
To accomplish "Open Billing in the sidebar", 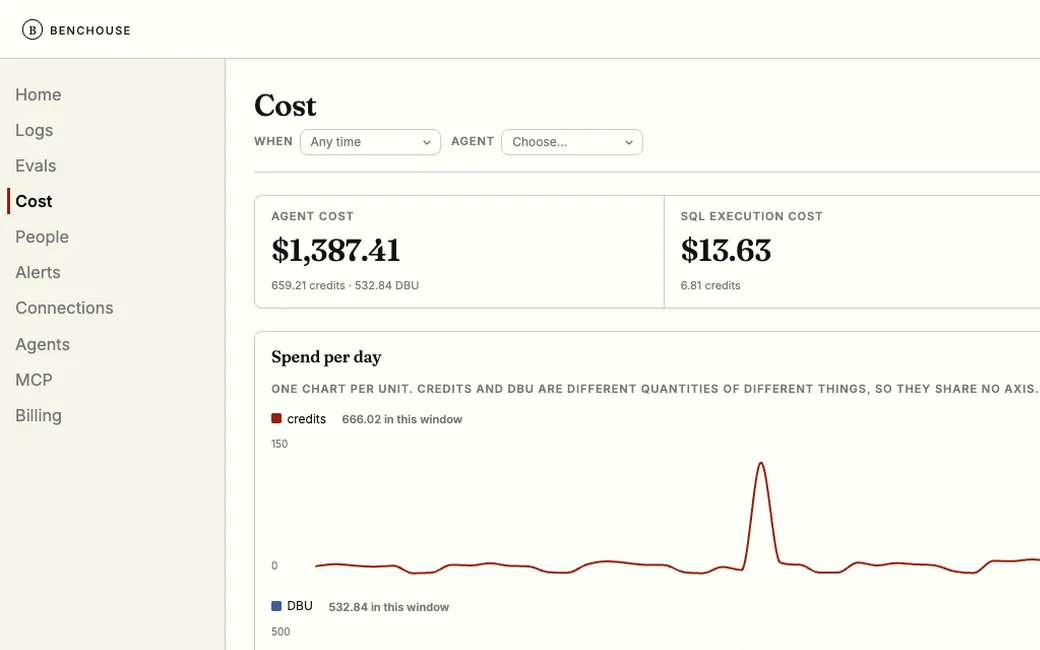I will [x=38, y=415].
